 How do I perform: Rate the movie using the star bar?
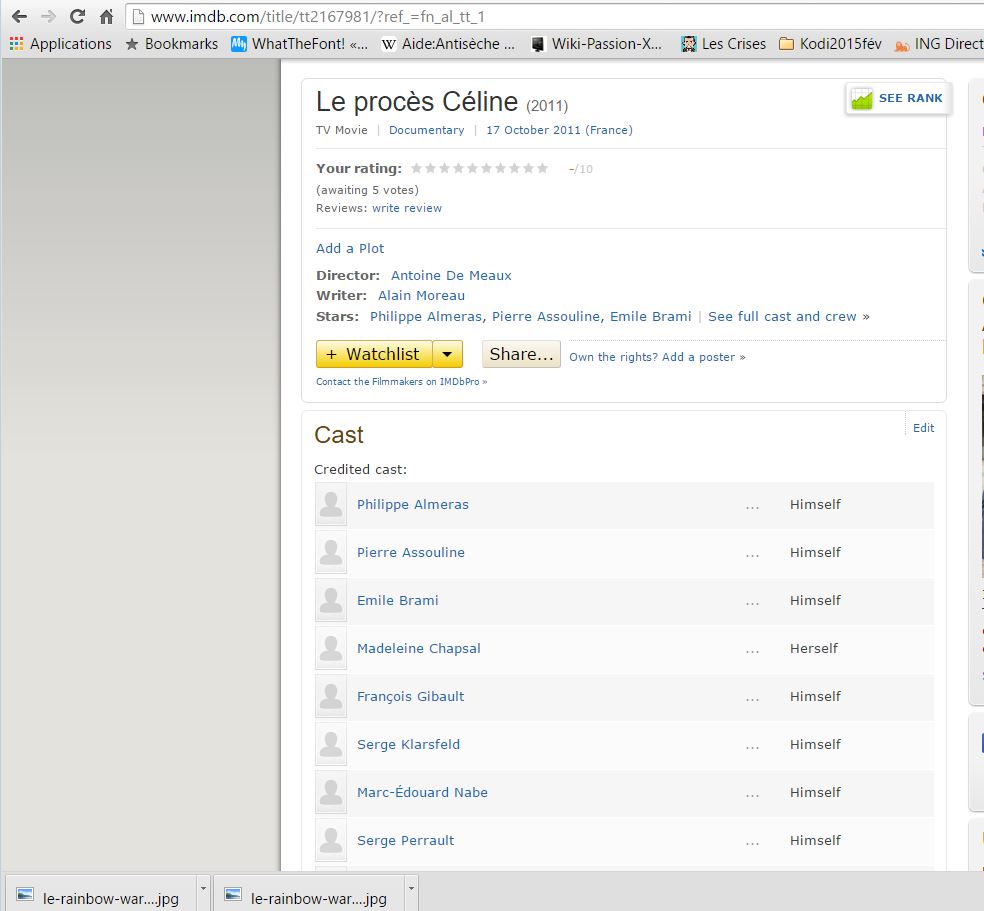(480, 169)
